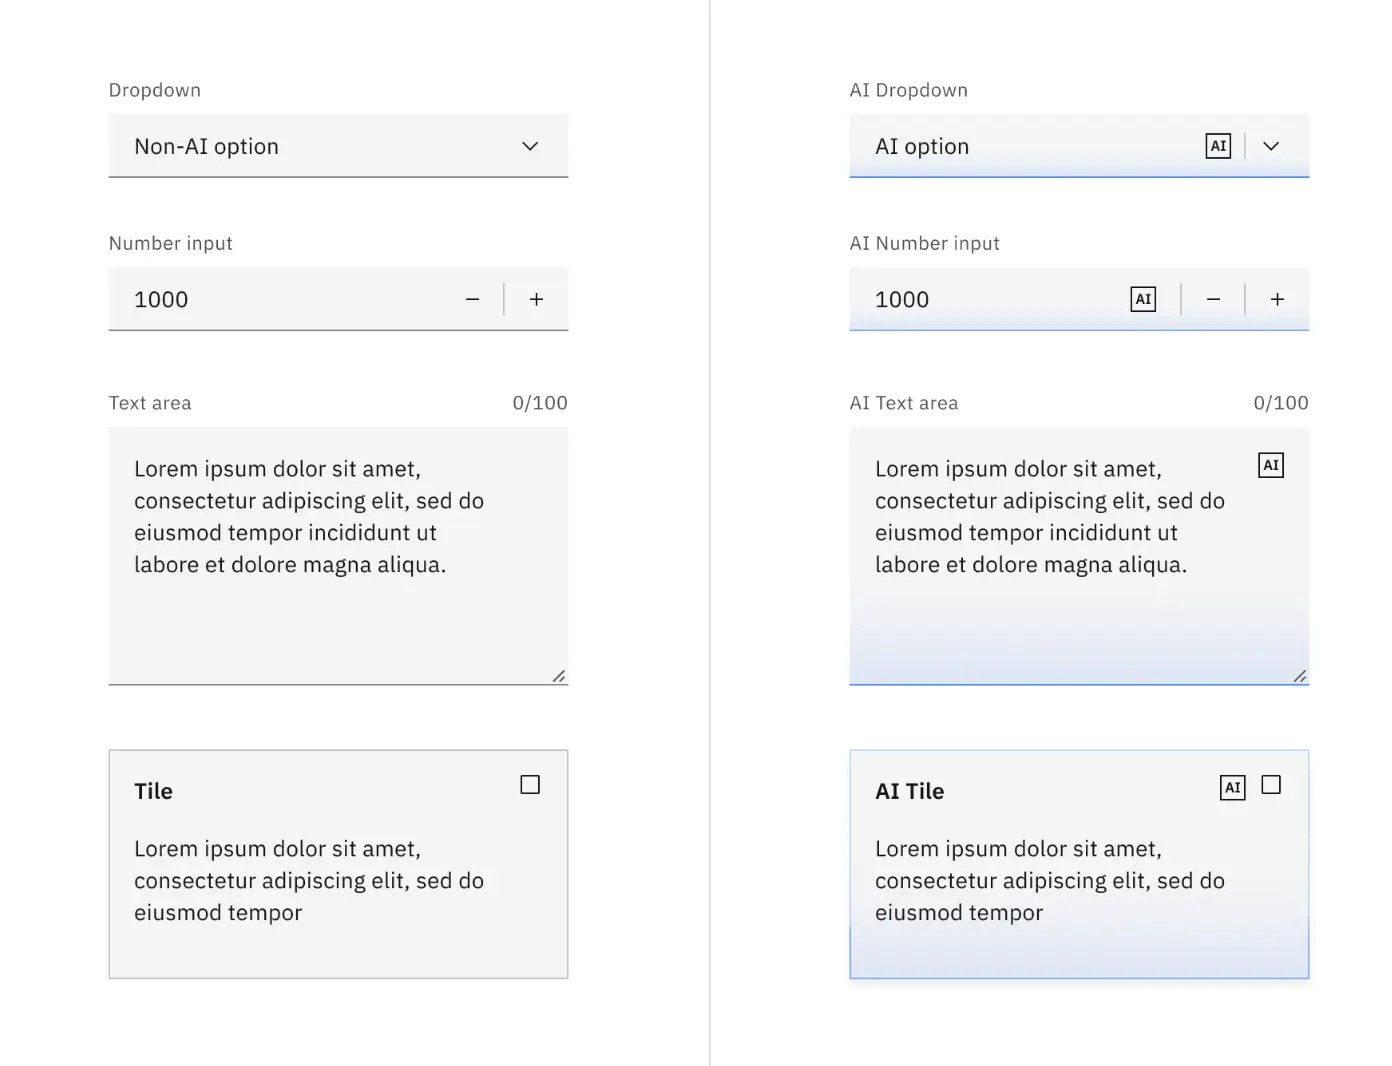Click the AI label icon in AI Dropdown
Screen dimensions: 1392x1066
click(1217, 146)
